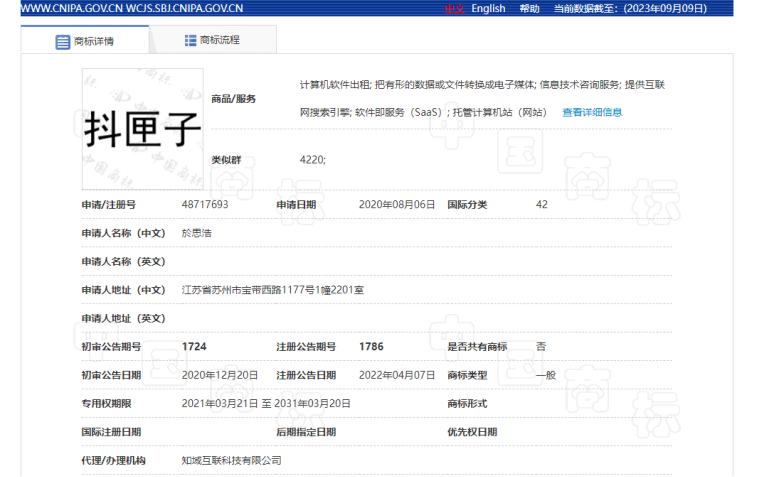Click the applicant name 於思浩

pos(196,232)
